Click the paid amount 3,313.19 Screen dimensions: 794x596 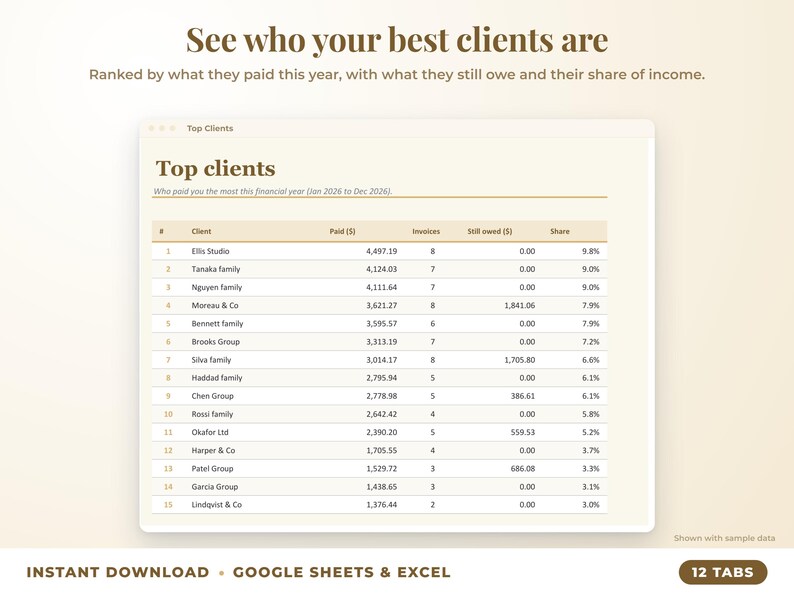click(x=381, y=342)
